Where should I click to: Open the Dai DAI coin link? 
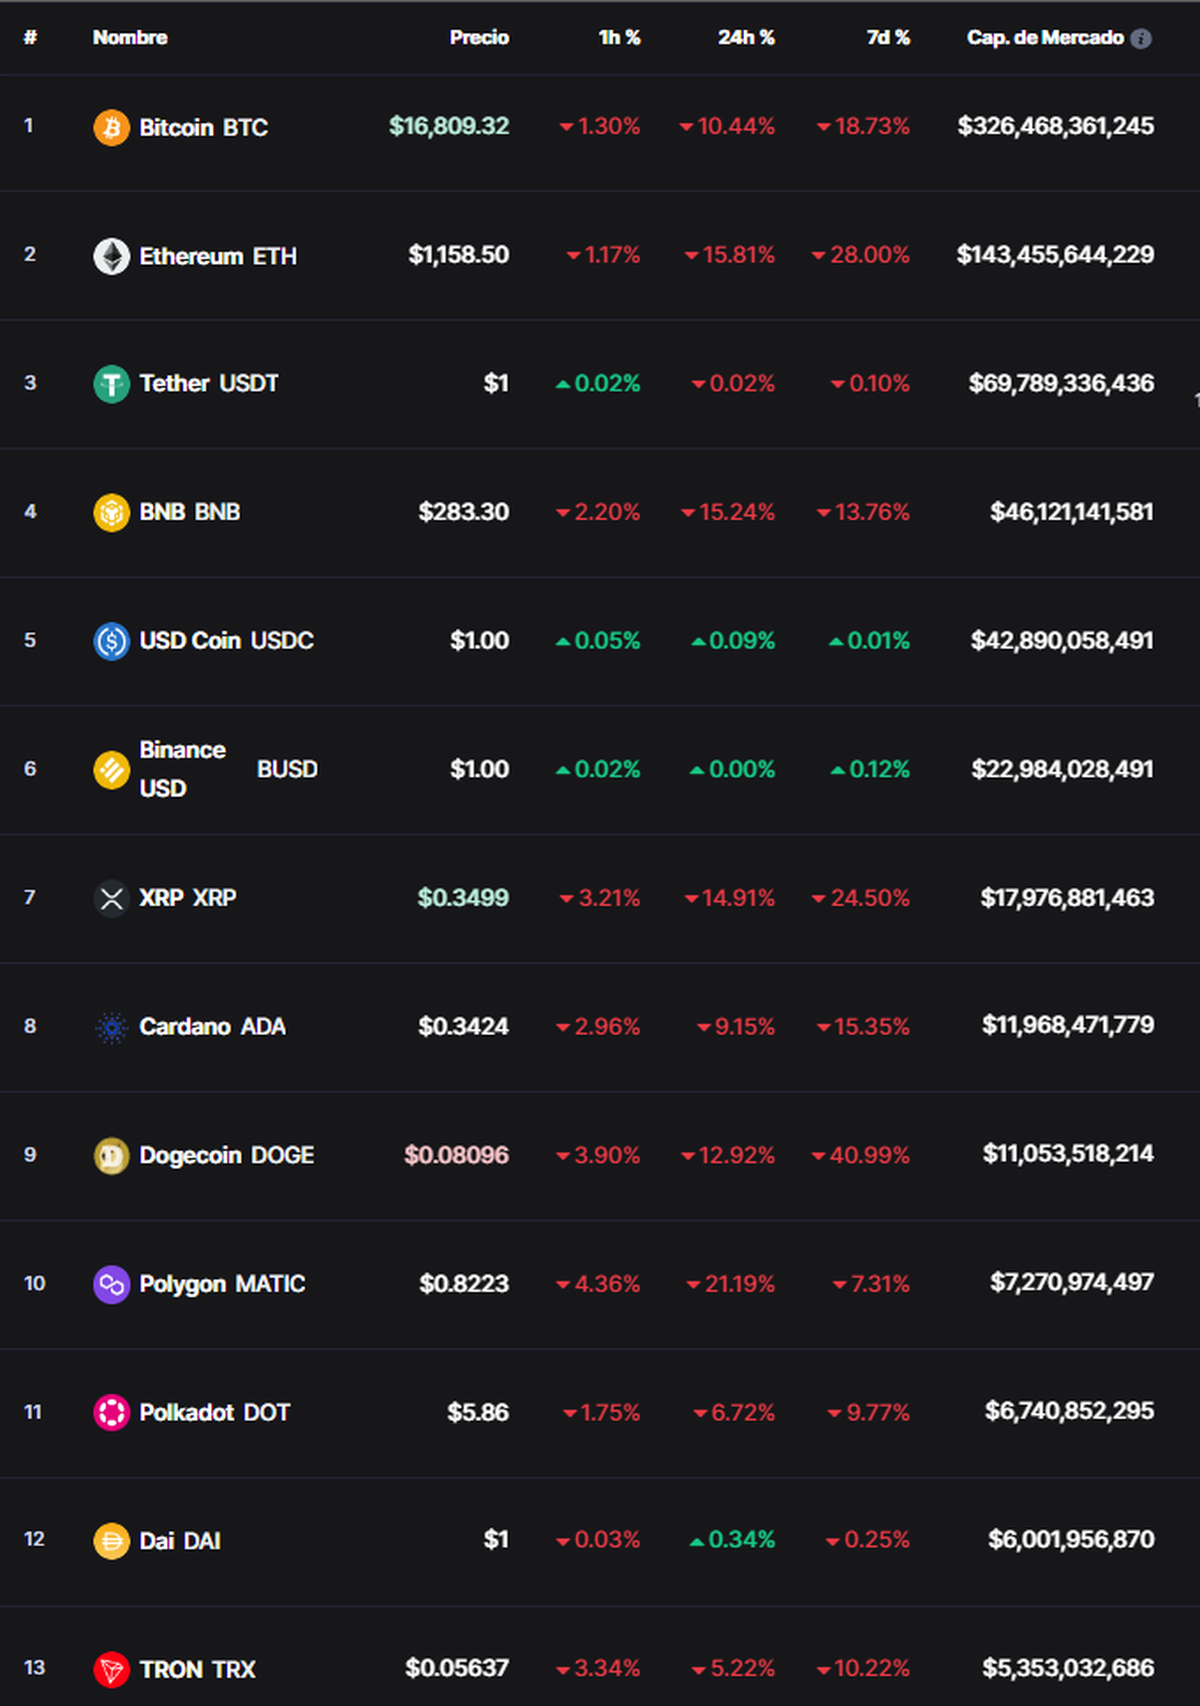pyautogui.click(x=180, y=1541)
